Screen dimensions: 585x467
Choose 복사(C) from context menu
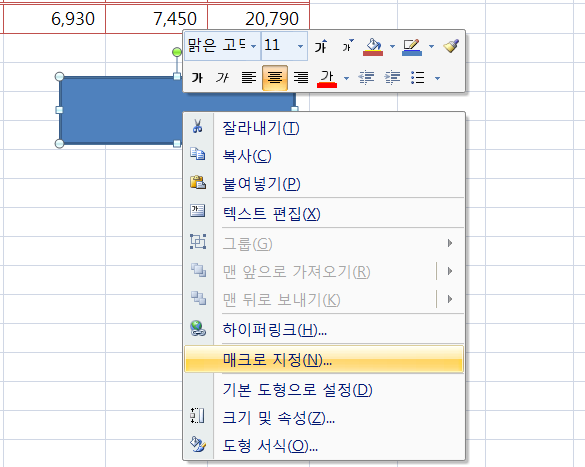(x=324, y=156)
